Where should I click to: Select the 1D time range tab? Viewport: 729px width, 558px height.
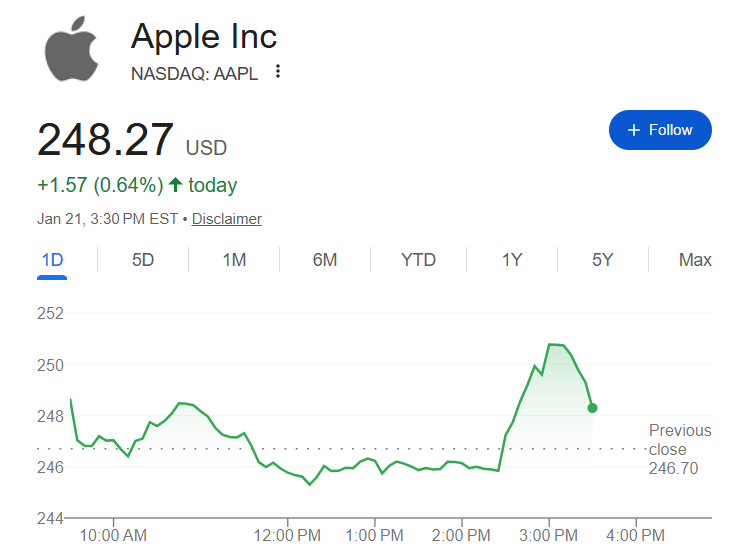click(x=52, y=260)
